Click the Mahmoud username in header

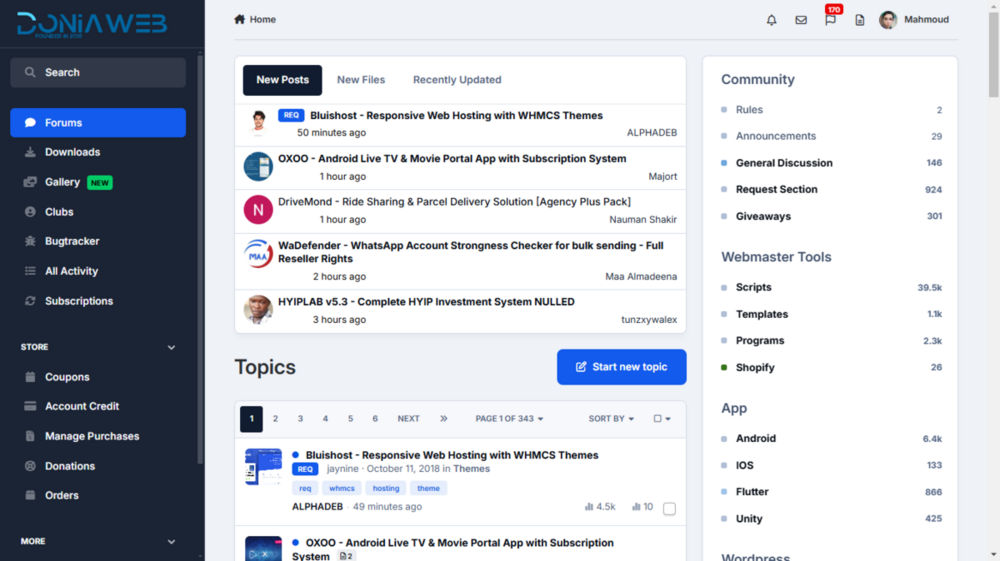[926, 20]
